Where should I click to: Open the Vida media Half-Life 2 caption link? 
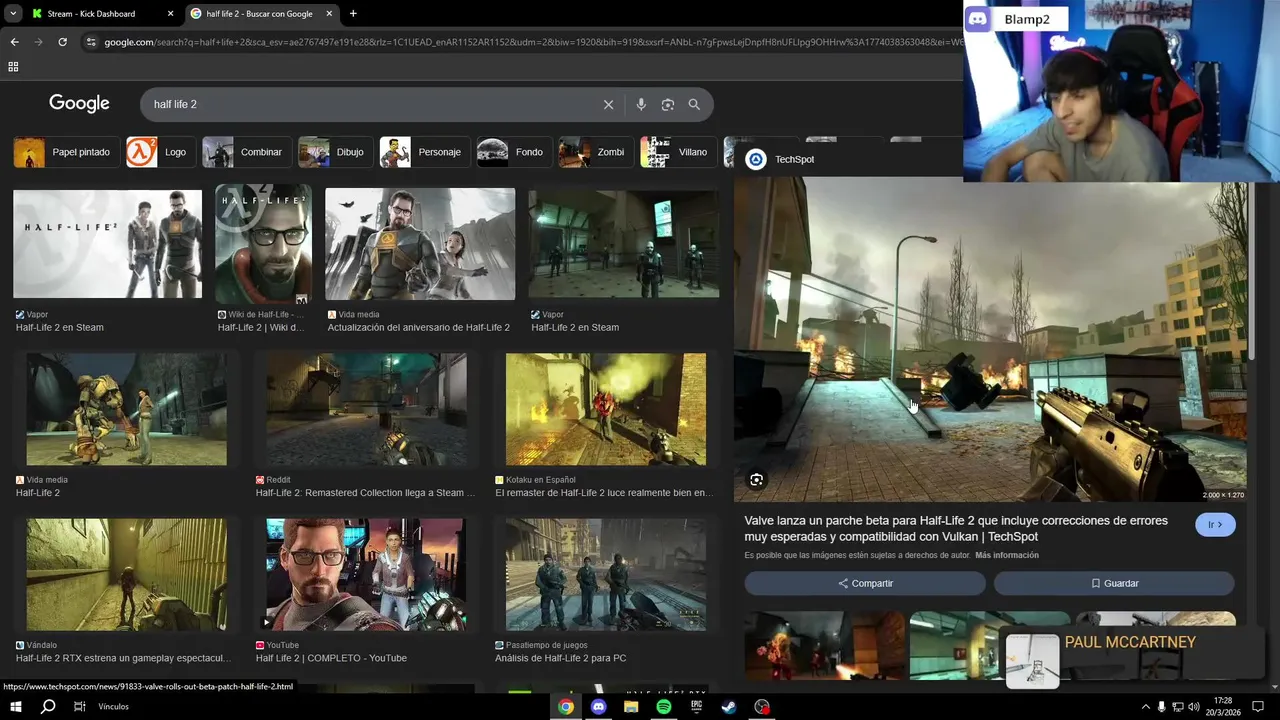click(x=38, y=493)
